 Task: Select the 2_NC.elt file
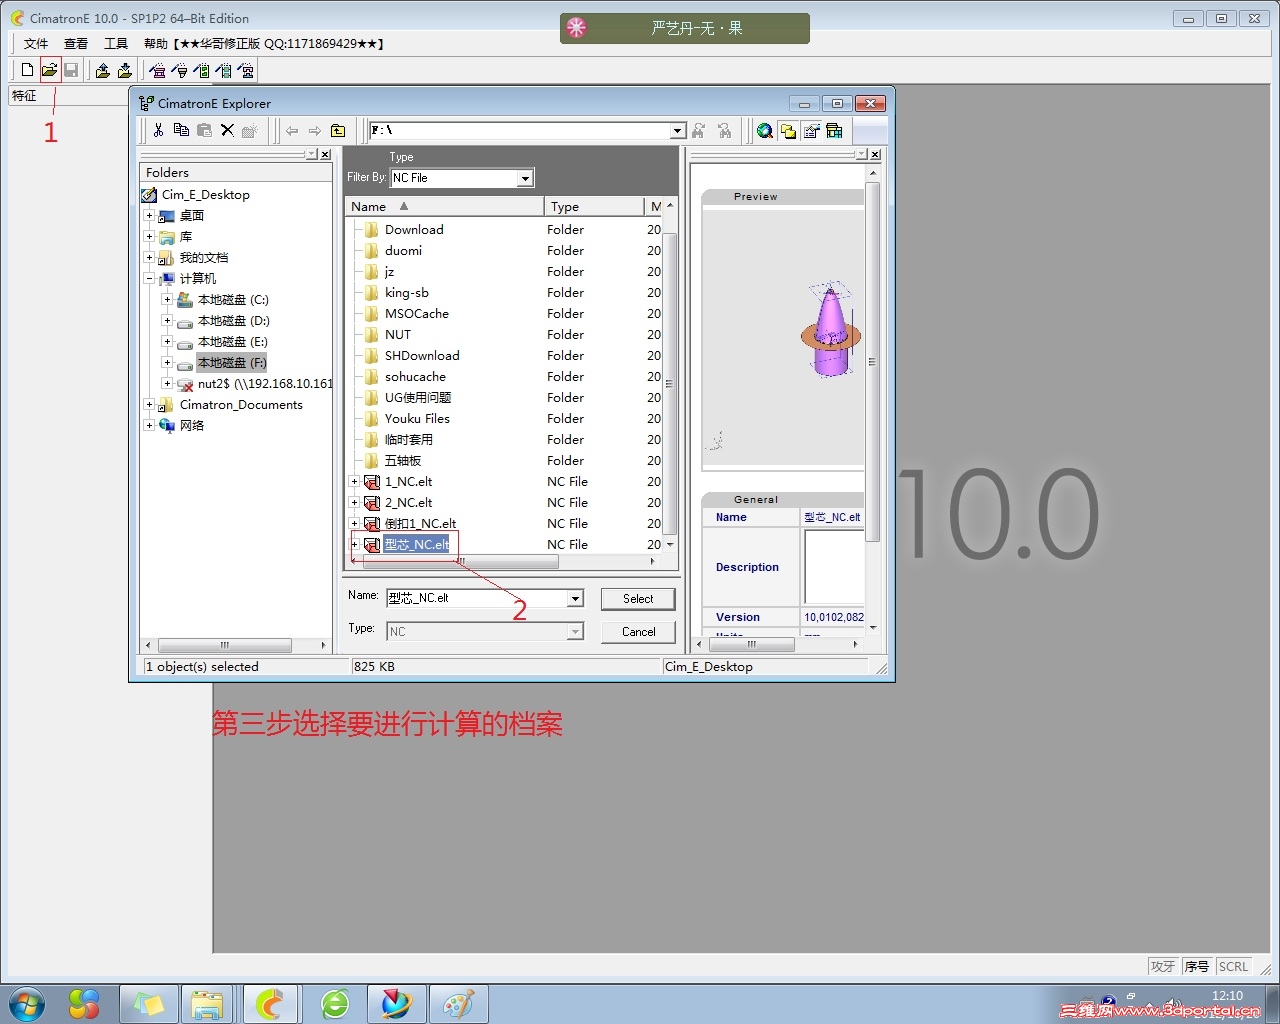(409, 503)
